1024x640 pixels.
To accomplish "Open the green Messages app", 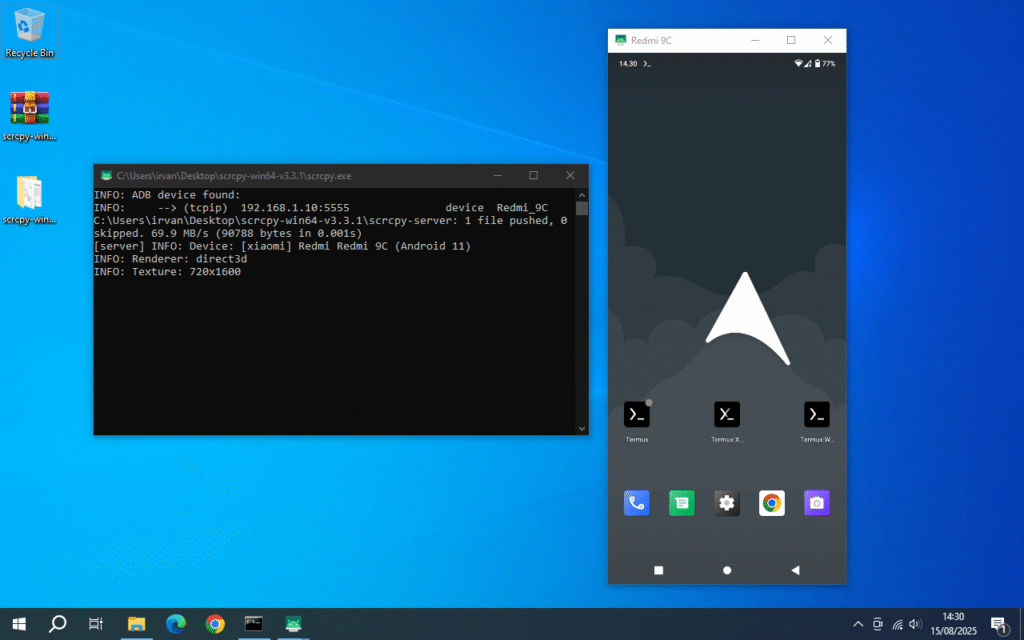I will coord(682,503).
